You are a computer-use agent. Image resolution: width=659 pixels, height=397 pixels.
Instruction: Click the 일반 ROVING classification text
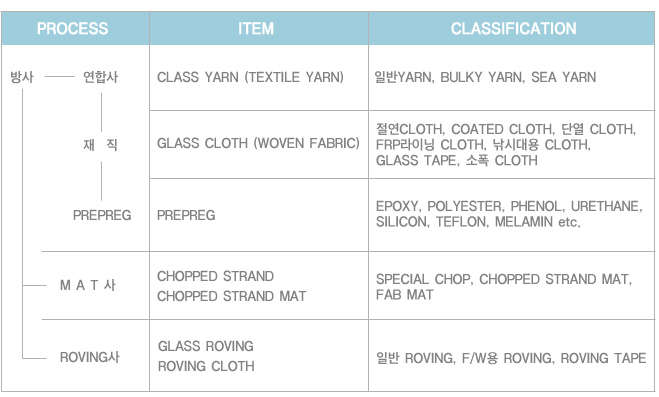pyautogui.click(x=414, y=358)
